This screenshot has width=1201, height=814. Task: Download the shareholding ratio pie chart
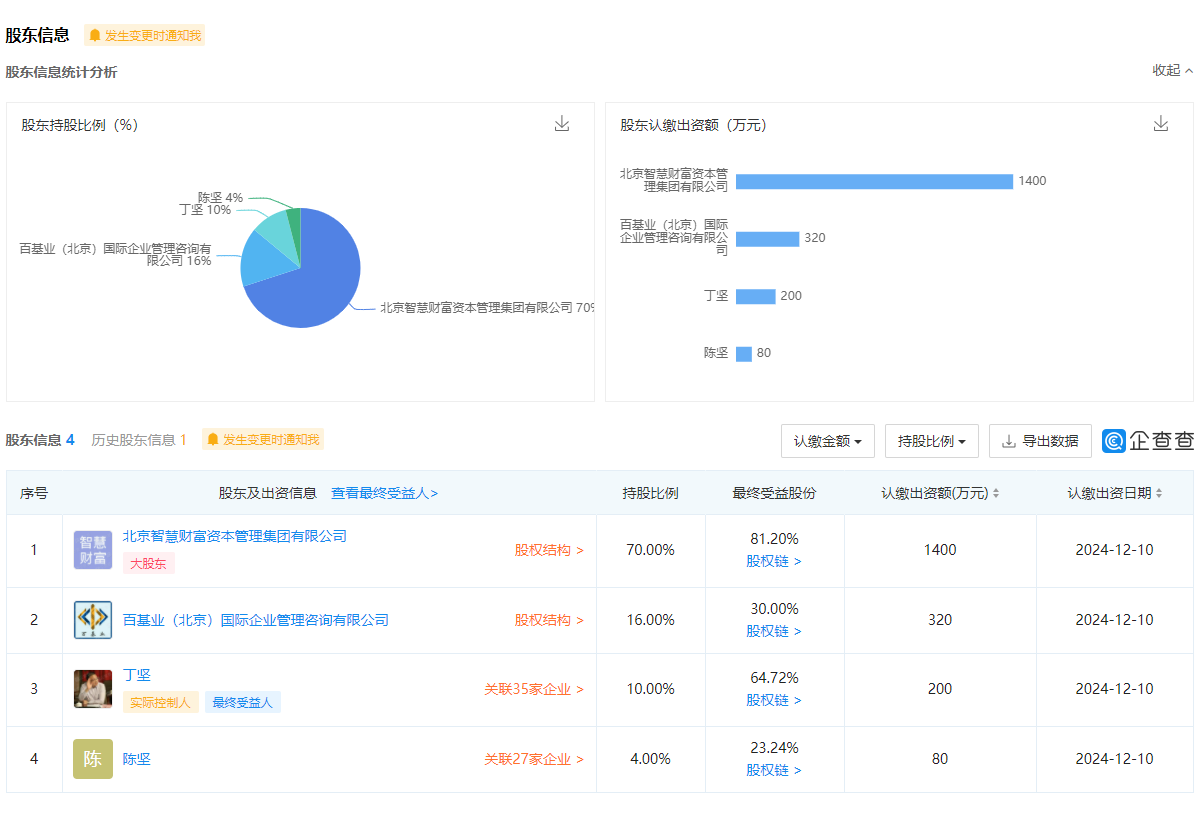pos(562,124)
